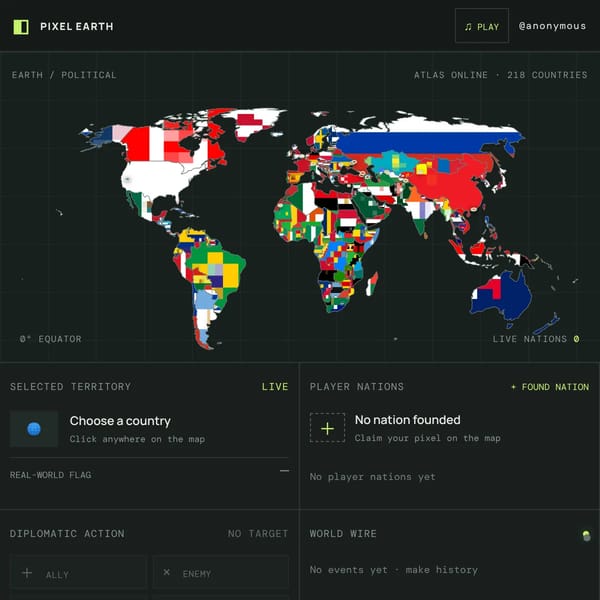Click the World Wire status indicator dot
Image resolution: width=600 pixels, height=600 pixels.
click(x=586, y=535)
